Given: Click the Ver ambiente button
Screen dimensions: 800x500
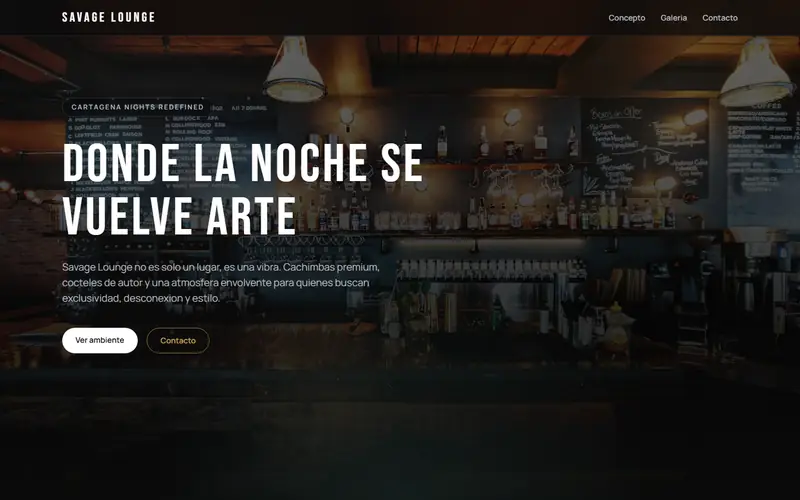Looking at the screenshot, I should pyautogui.click(x=100, y=340).
